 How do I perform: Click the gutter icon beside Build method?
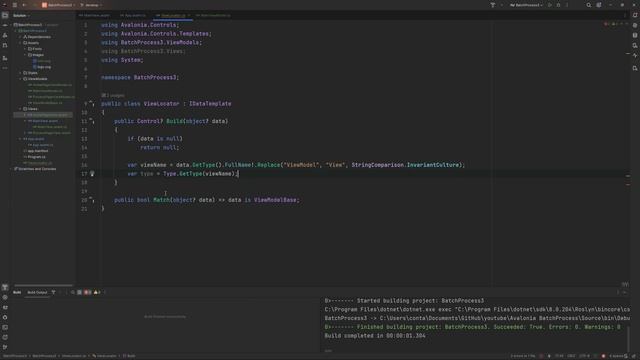tap(92, 121)
